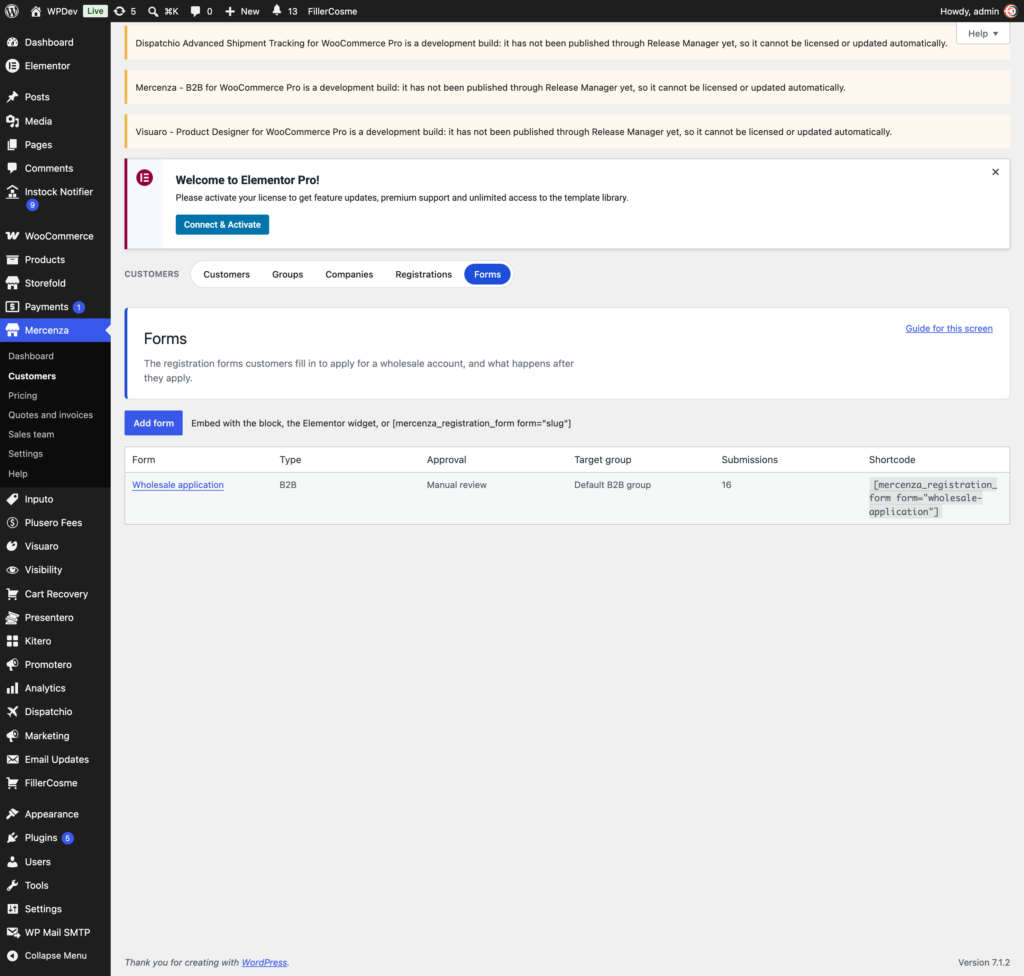Click the Pages sidebar icon
The width and height of the screenshot is (1024, 976).
[12, 144]
